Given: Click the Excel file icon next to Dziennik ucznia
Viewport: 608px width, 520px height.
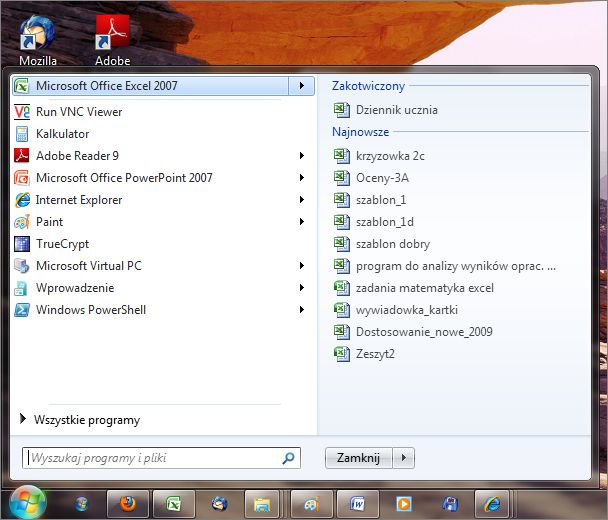Looking at the screenshot, I should pos(342,110).
